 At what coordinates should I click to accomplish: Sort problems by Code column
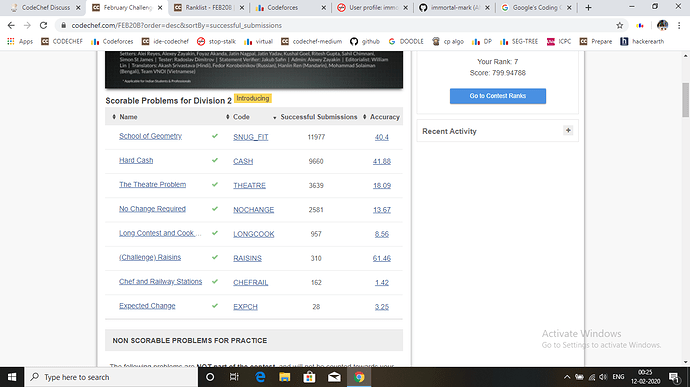click(238, 117)
